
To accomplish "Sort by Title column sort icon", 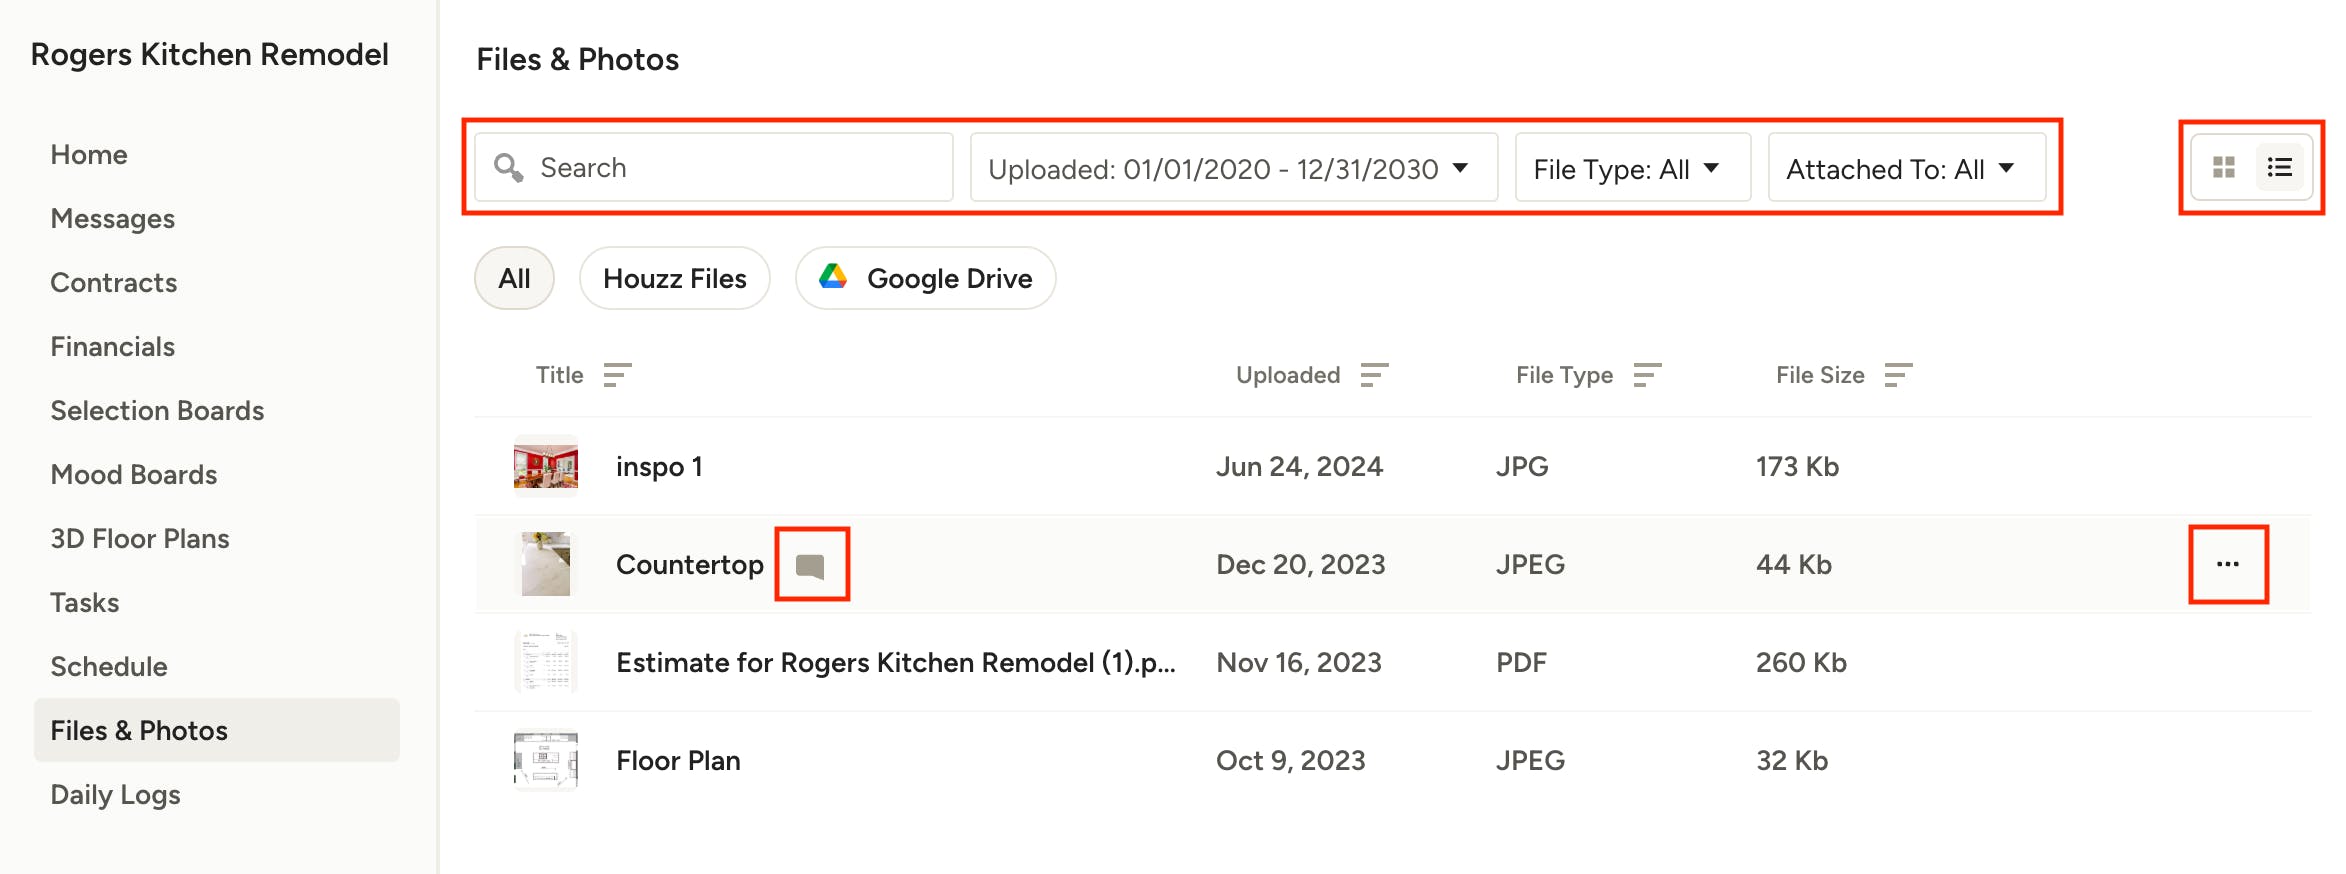I will click(x=617, y=375).
